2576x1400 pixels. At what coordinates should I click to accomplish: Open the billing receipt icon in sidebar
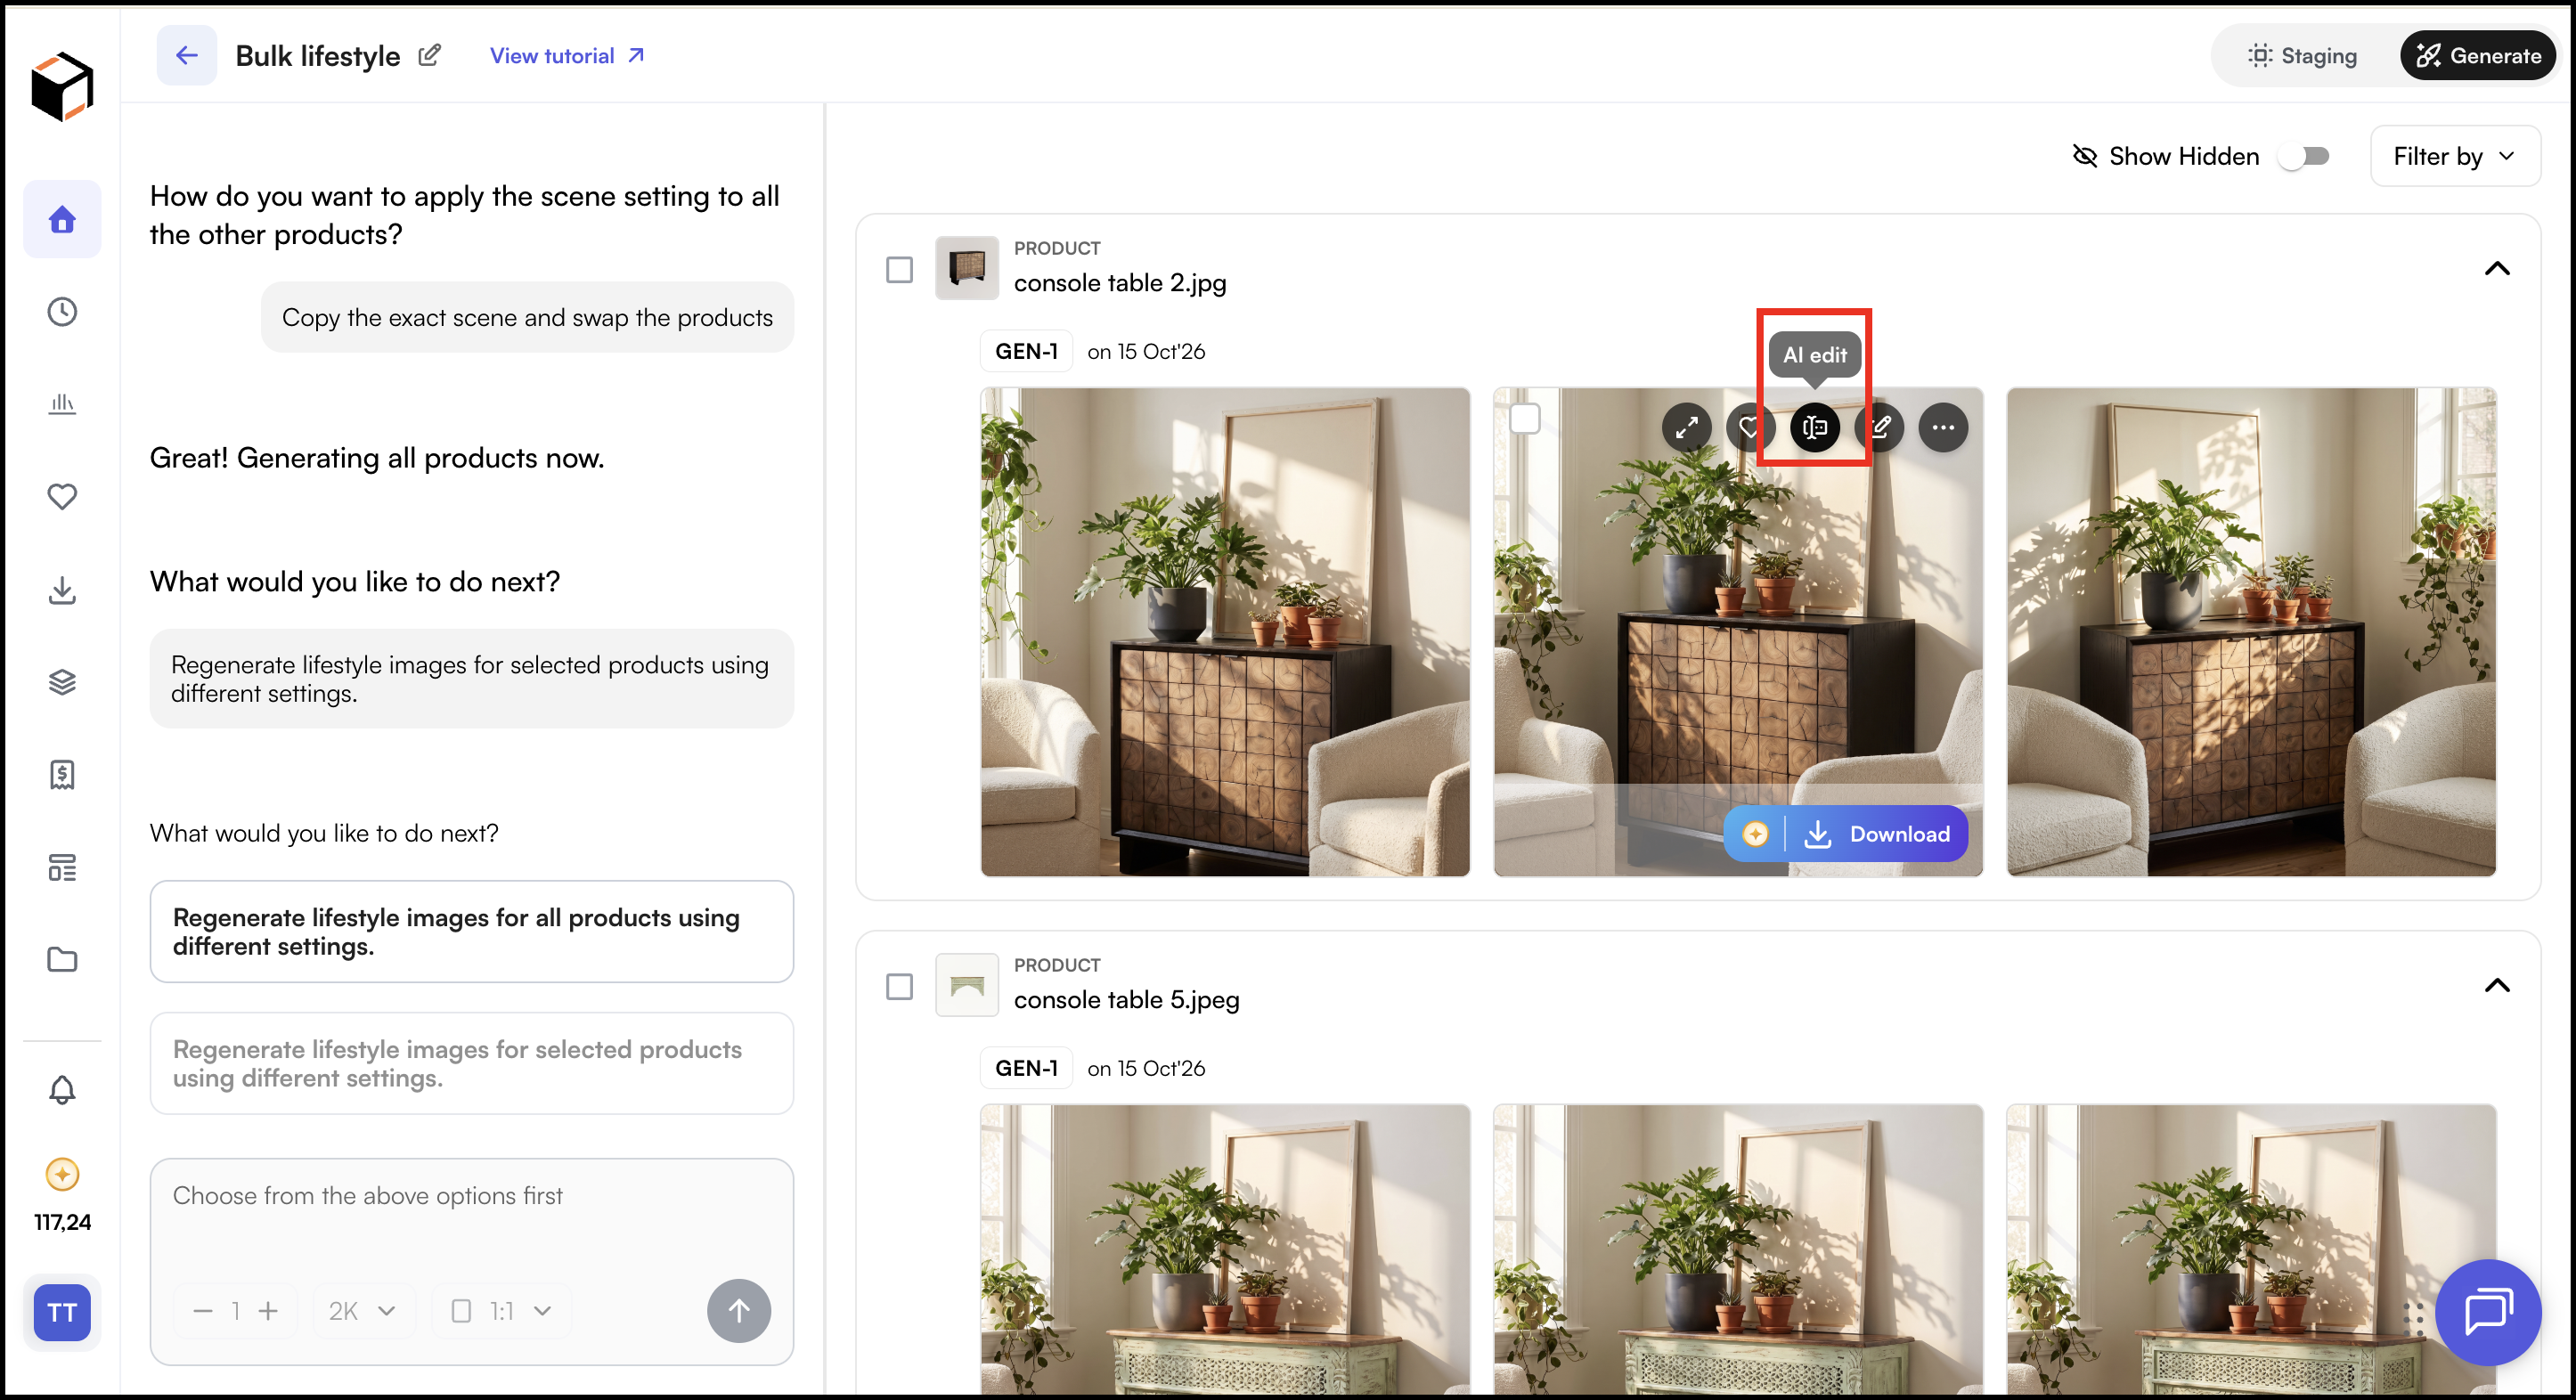click(x=62, y=774)
